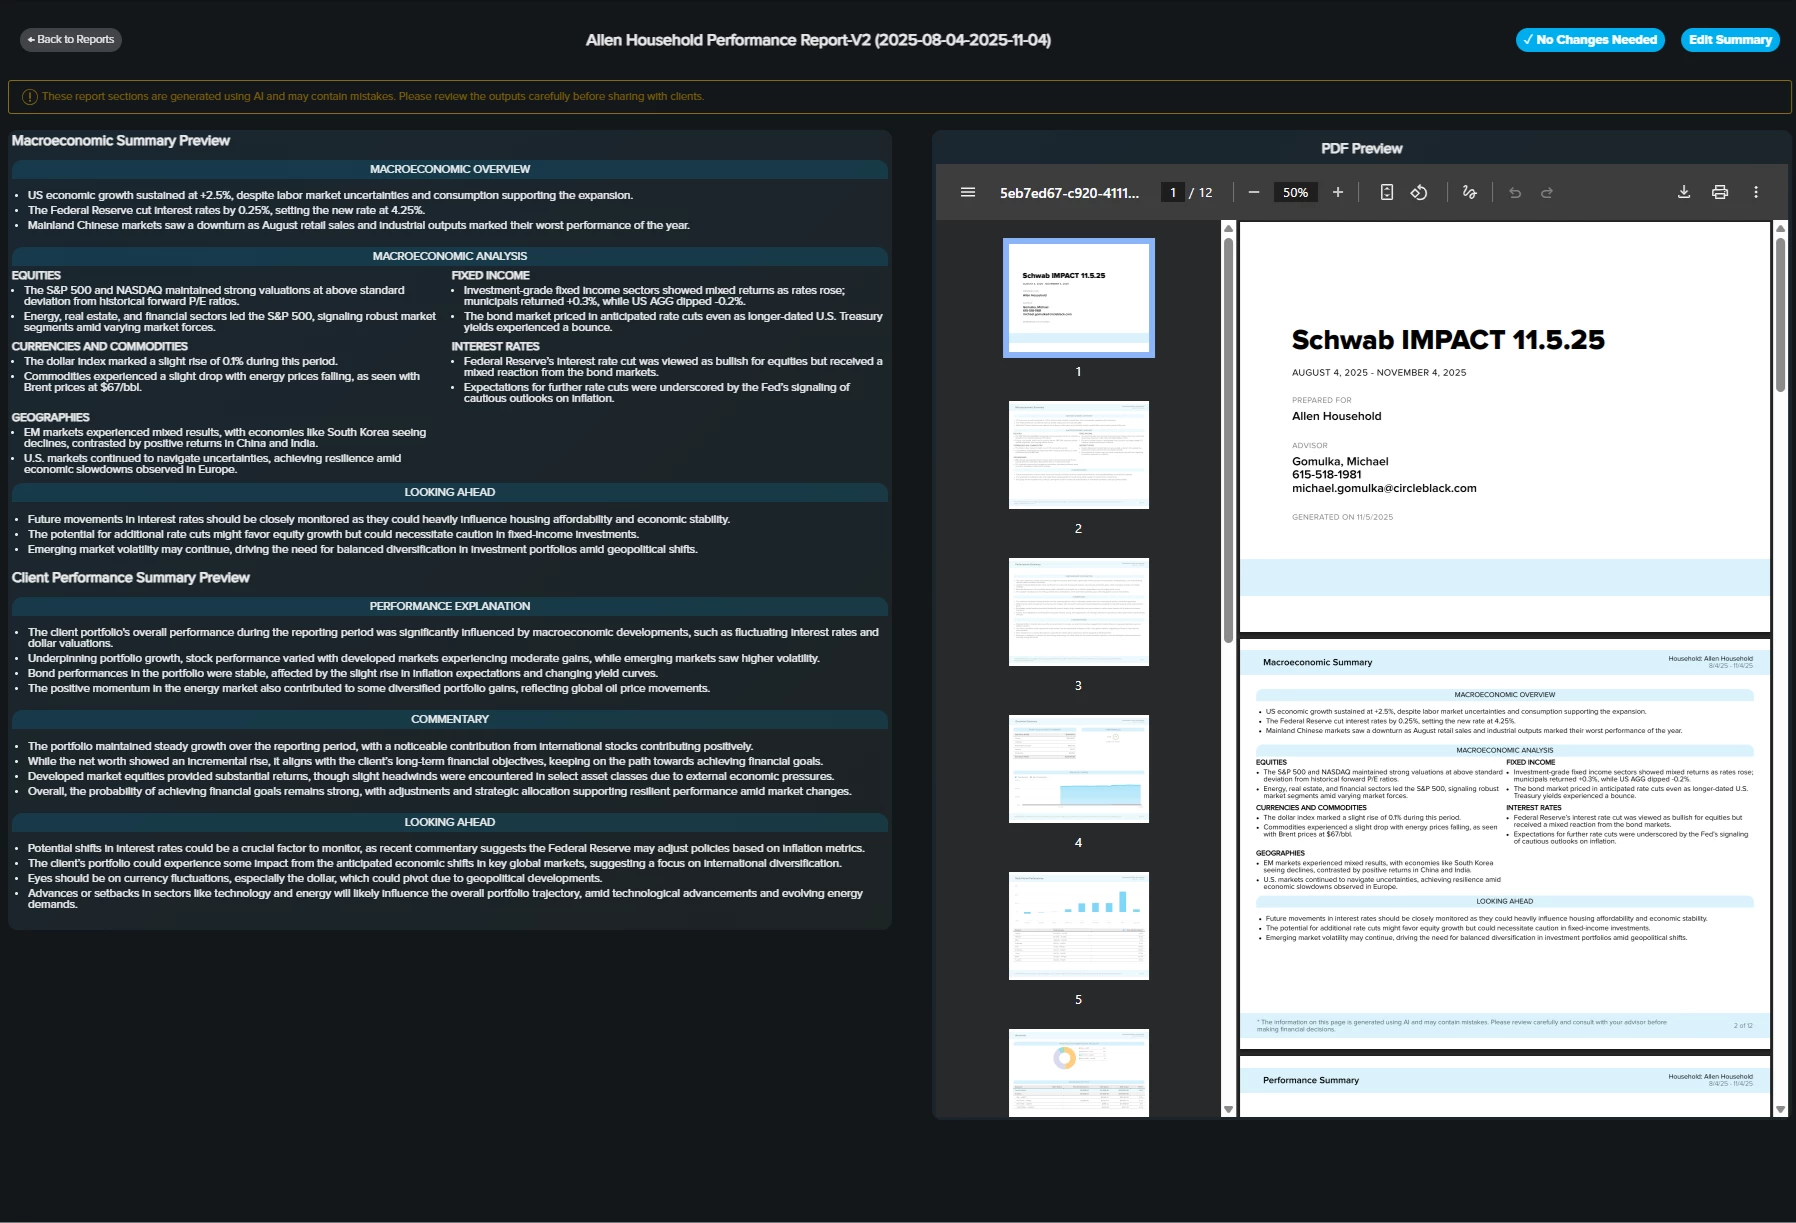Viewport: 1796px width, 1223px height.
Task: Print the PDF document
Action: (x=1720, y=192)
